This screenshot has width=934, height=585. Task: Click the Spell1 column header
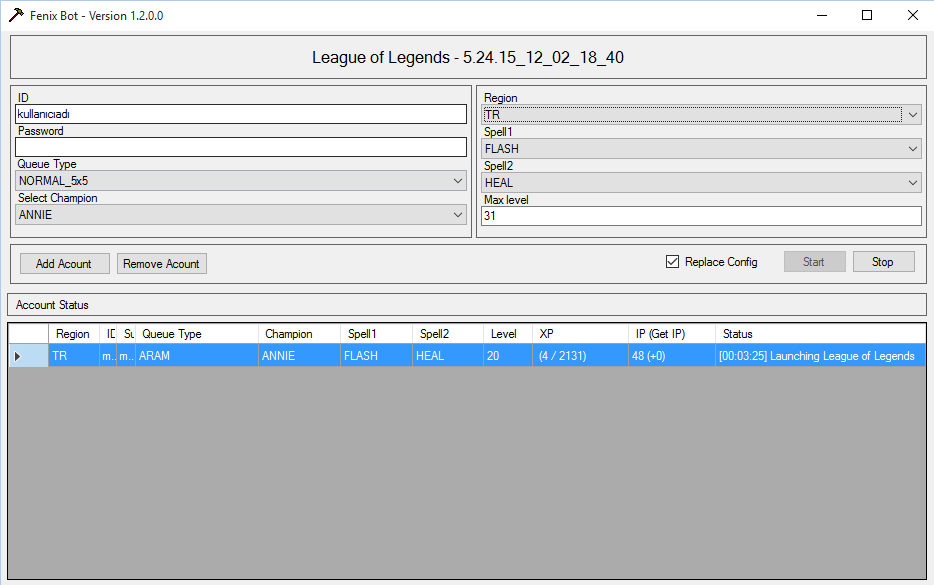click(x=376, y=334)
